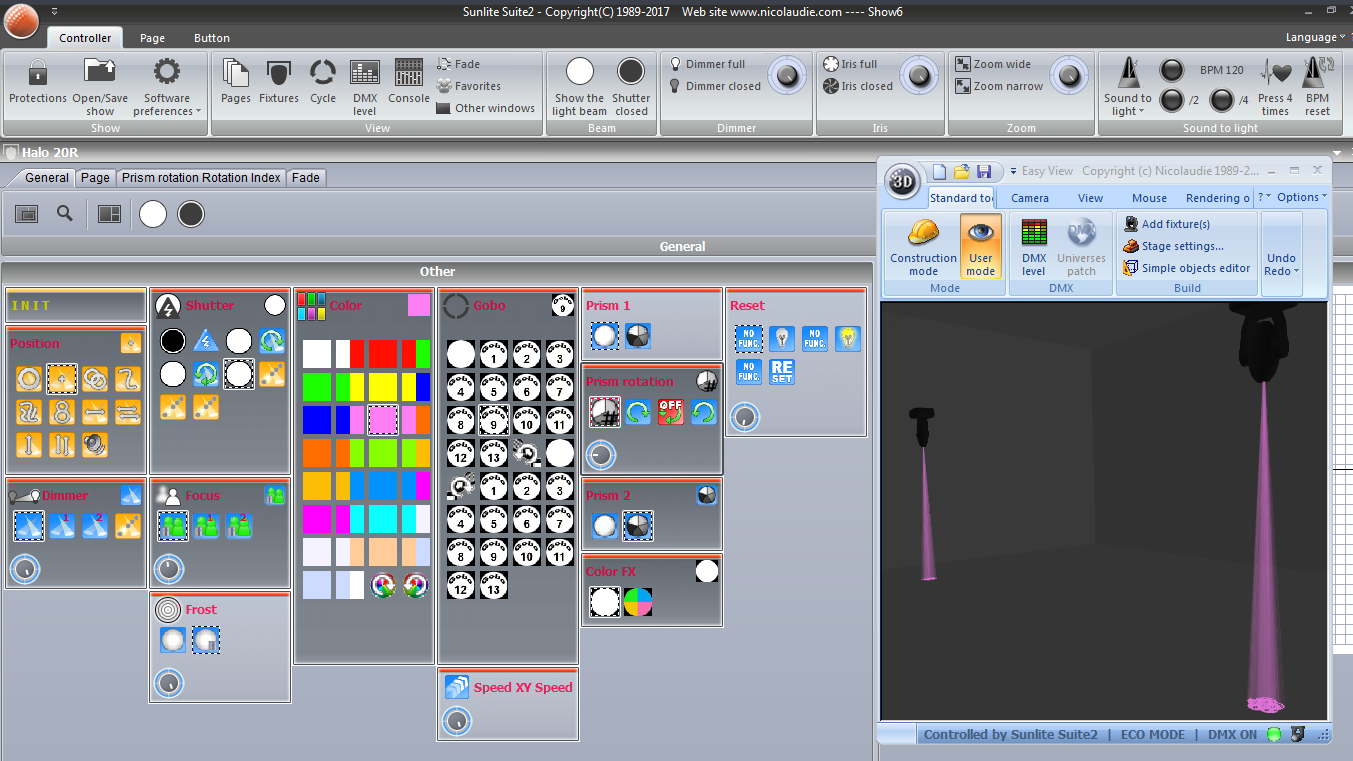Click the magnifier icon in Halo 20R toolbar
The image size is (1353, 761).
click(x=65, y=213)
